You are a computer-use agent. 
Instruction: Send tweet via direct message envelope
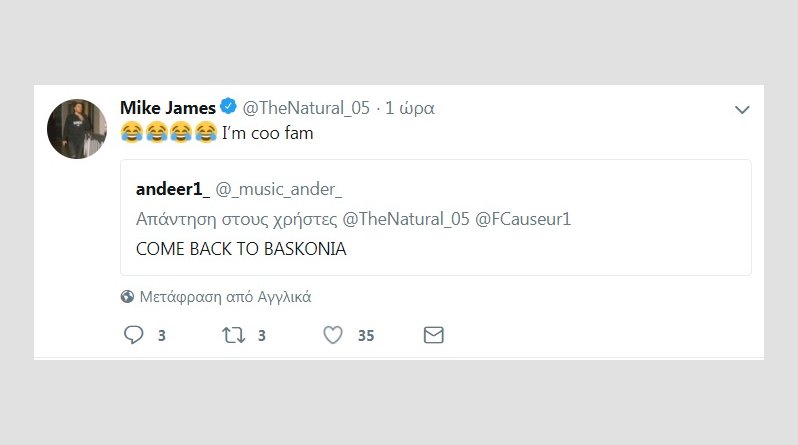click(433, 335)
